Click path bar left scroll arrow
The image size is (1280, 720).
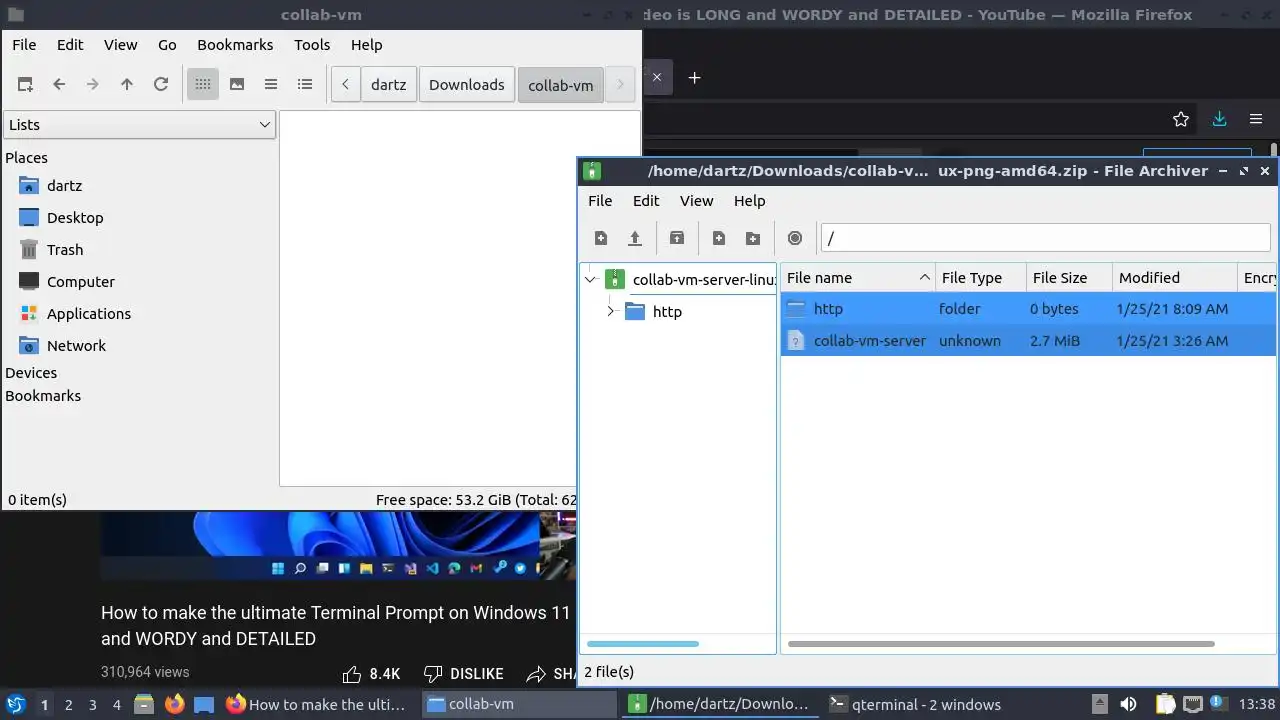pyautogui.click(x=345, y=84)
